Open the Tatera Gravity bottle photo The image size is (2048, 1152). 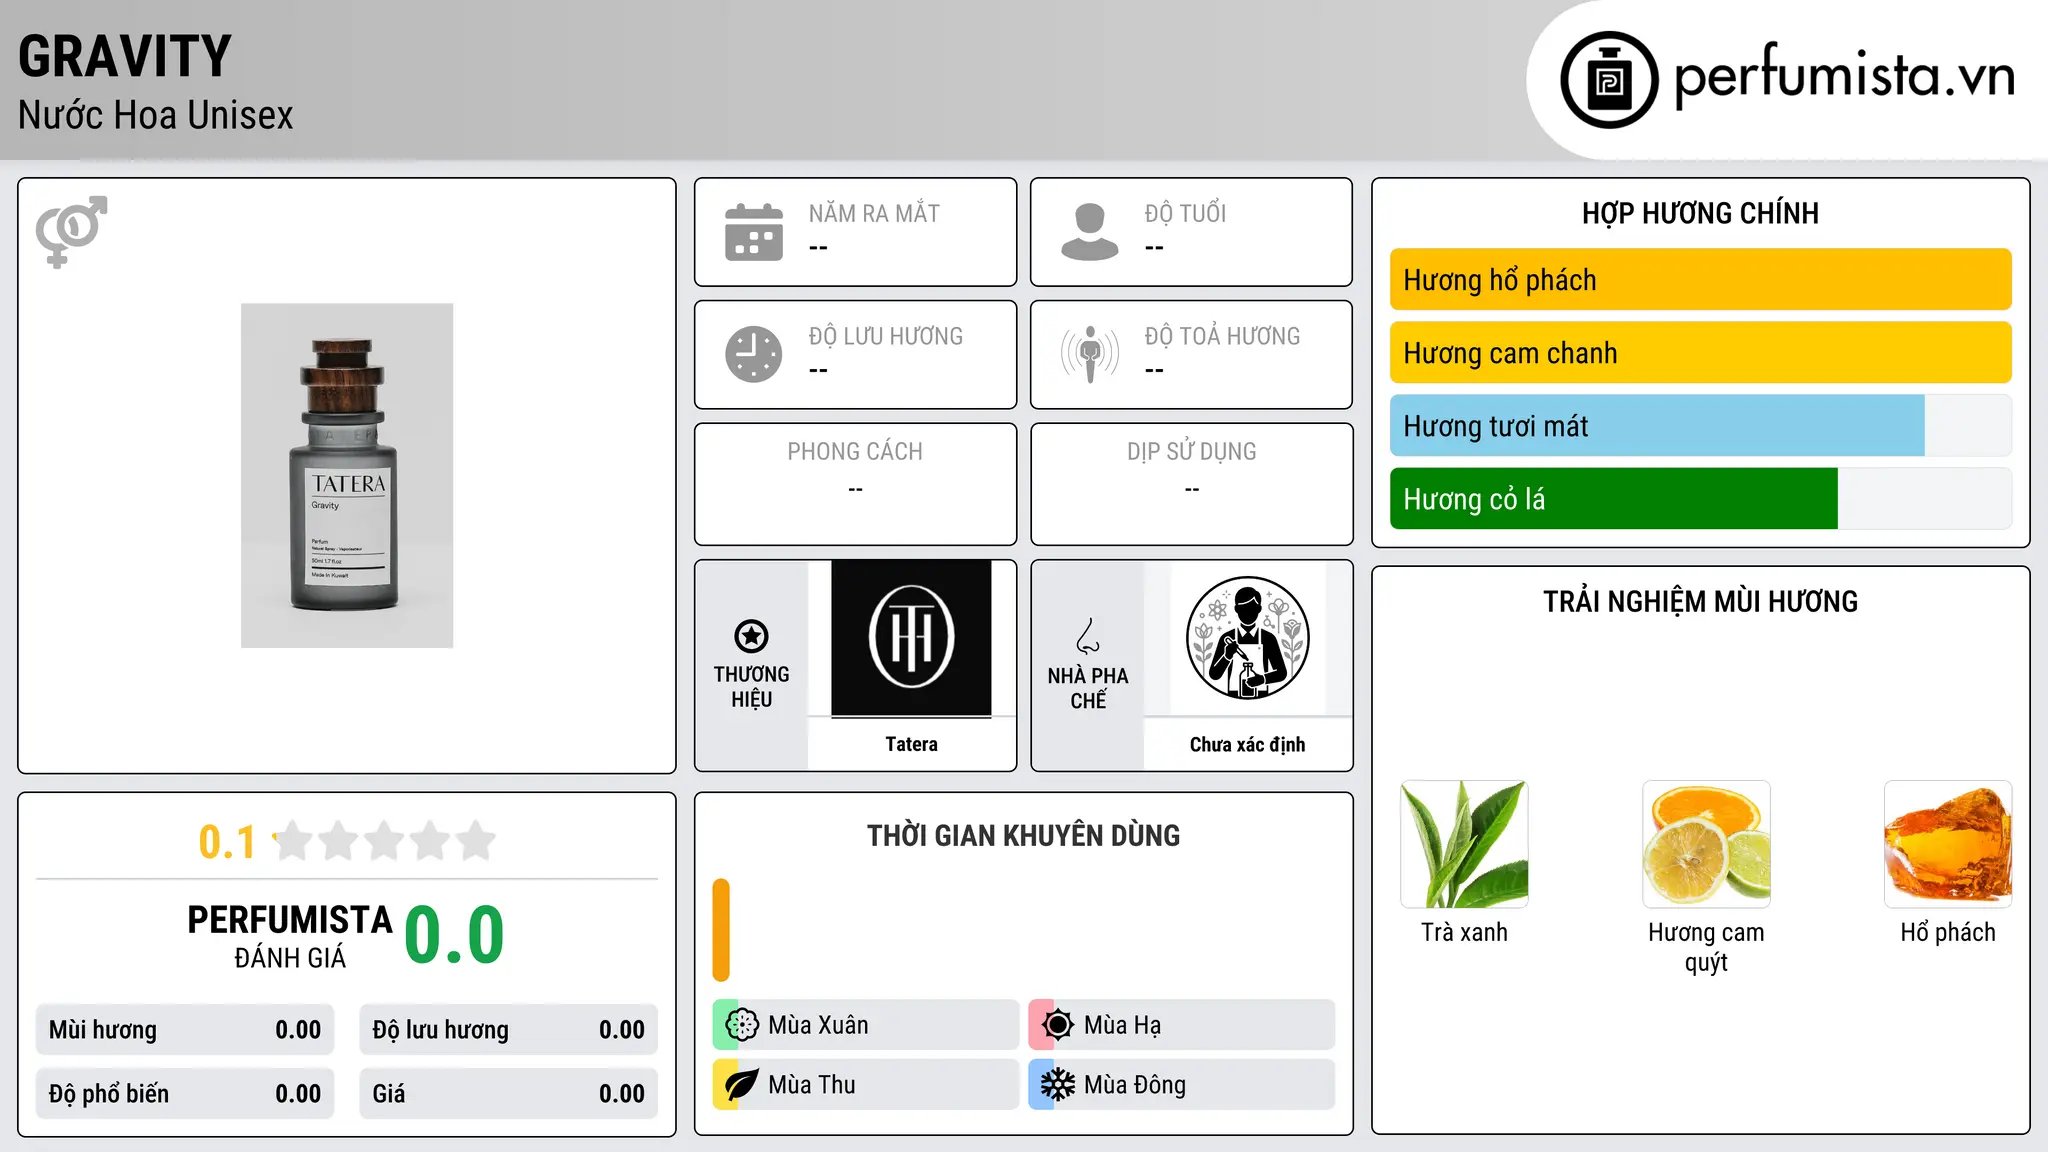(x=347, y=475)
